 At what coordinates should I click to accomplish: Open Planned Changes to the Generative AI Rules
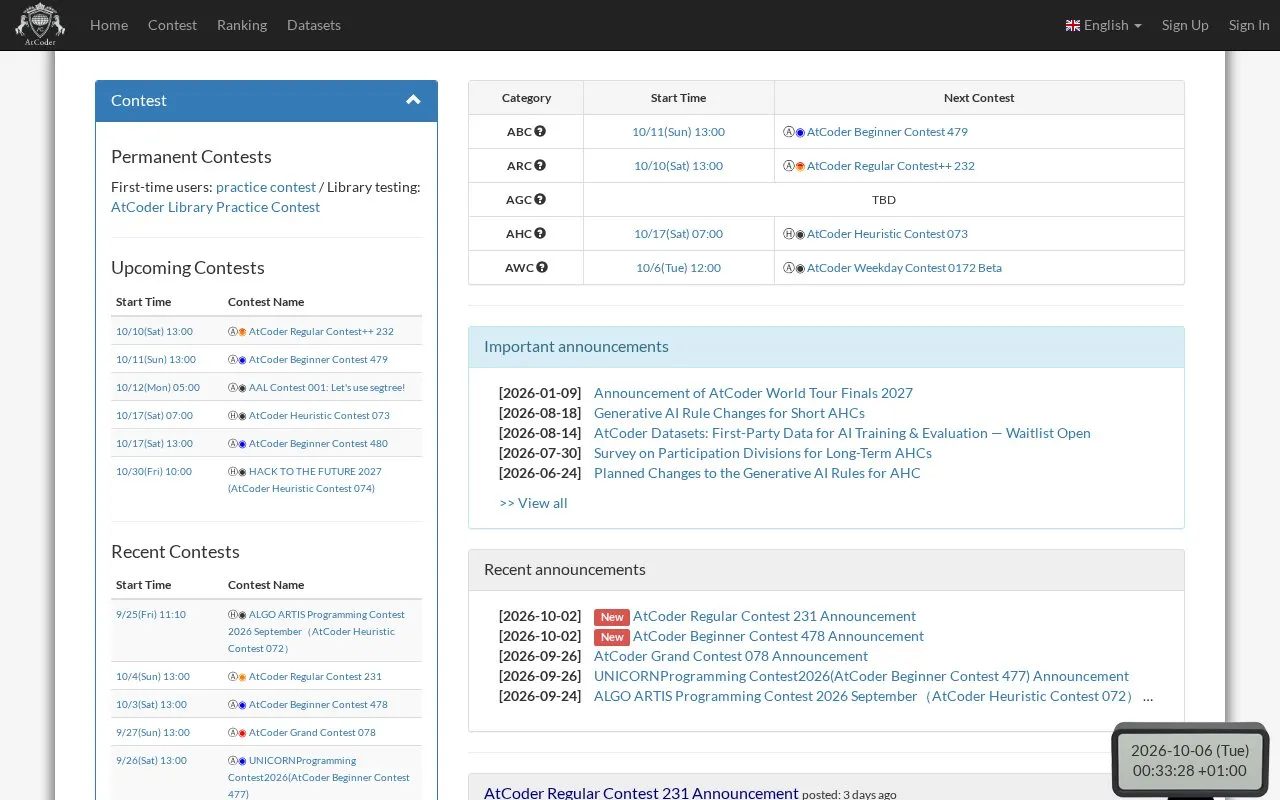tap(757, 473)
